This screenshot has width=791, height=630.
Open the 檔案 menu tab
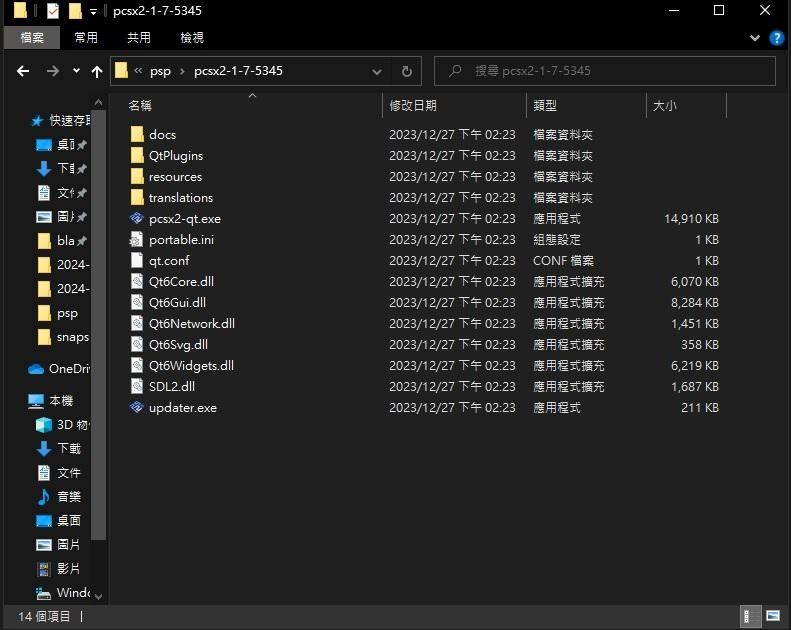pos(32,38)
